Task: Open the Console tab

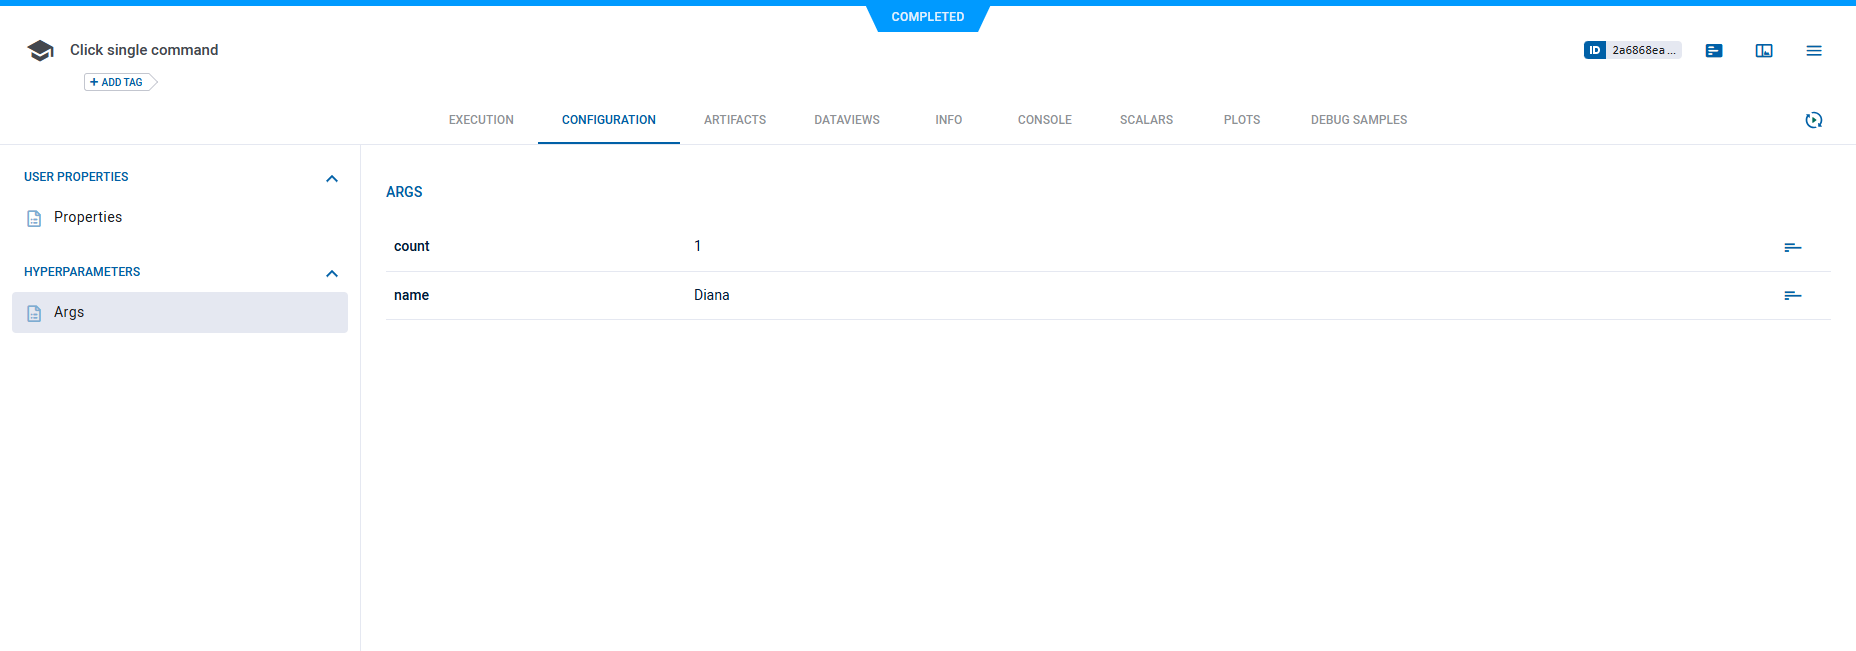Action: coord(1044,120)
